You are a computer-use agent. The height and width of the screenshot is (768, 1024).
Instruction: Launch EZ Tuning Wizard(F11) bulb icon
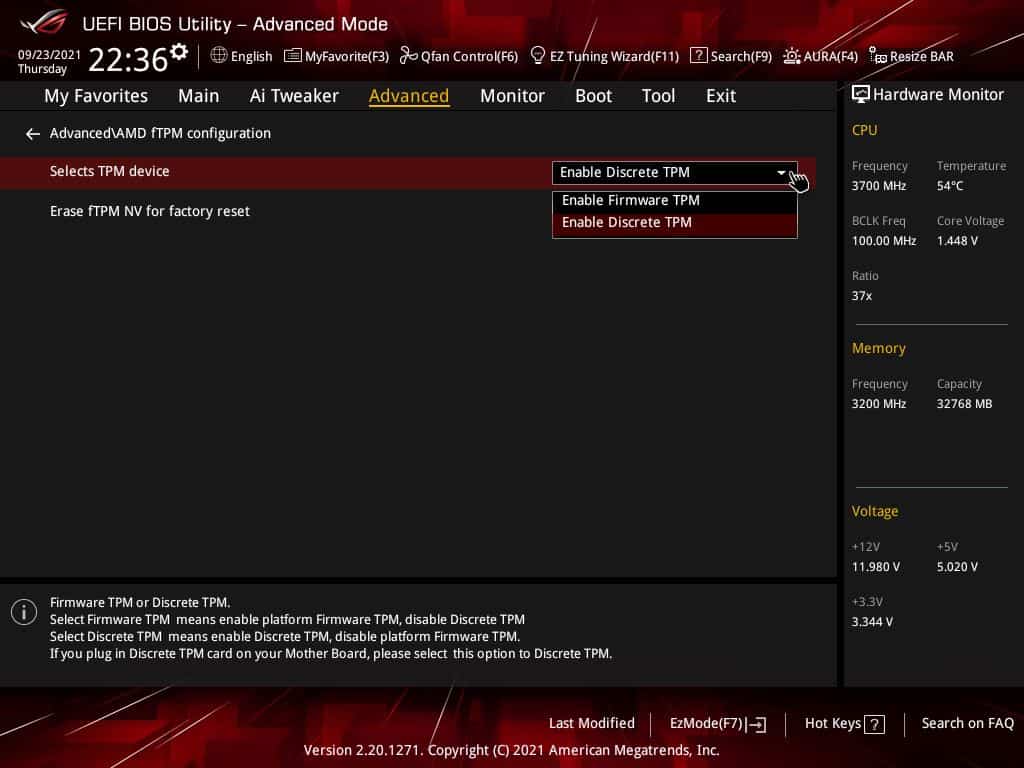tap(537, 56)
